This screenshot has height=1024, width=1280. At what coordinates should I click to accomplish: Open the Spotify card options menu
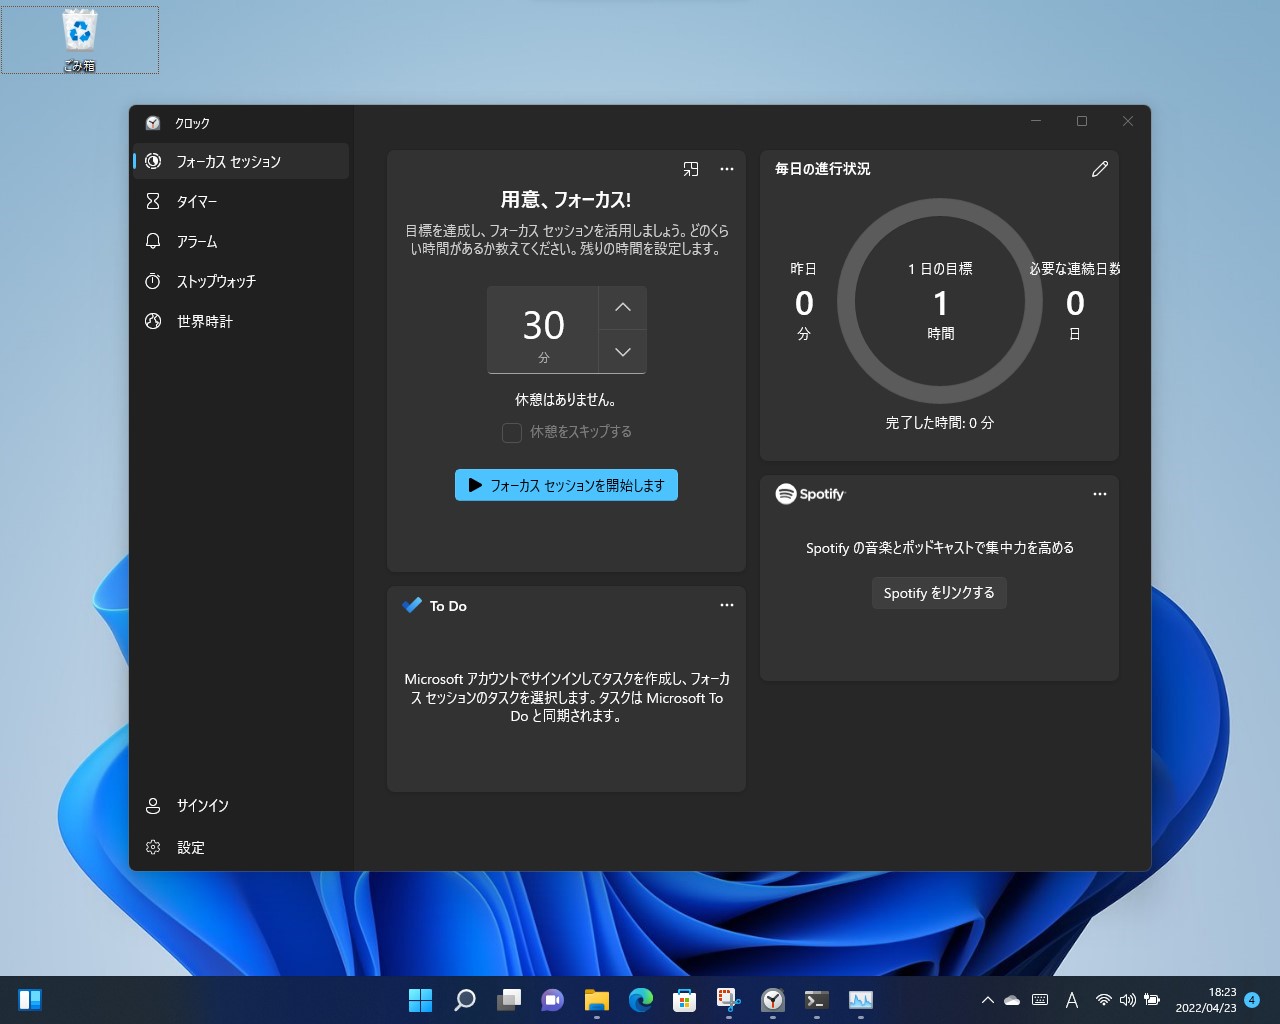point(1100,493)
